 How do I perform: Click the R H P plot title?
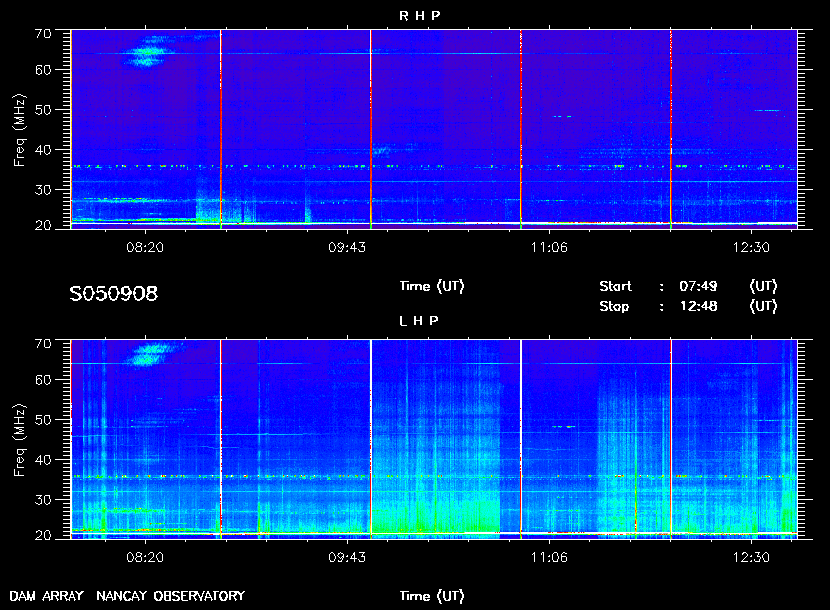click(419, 16)
